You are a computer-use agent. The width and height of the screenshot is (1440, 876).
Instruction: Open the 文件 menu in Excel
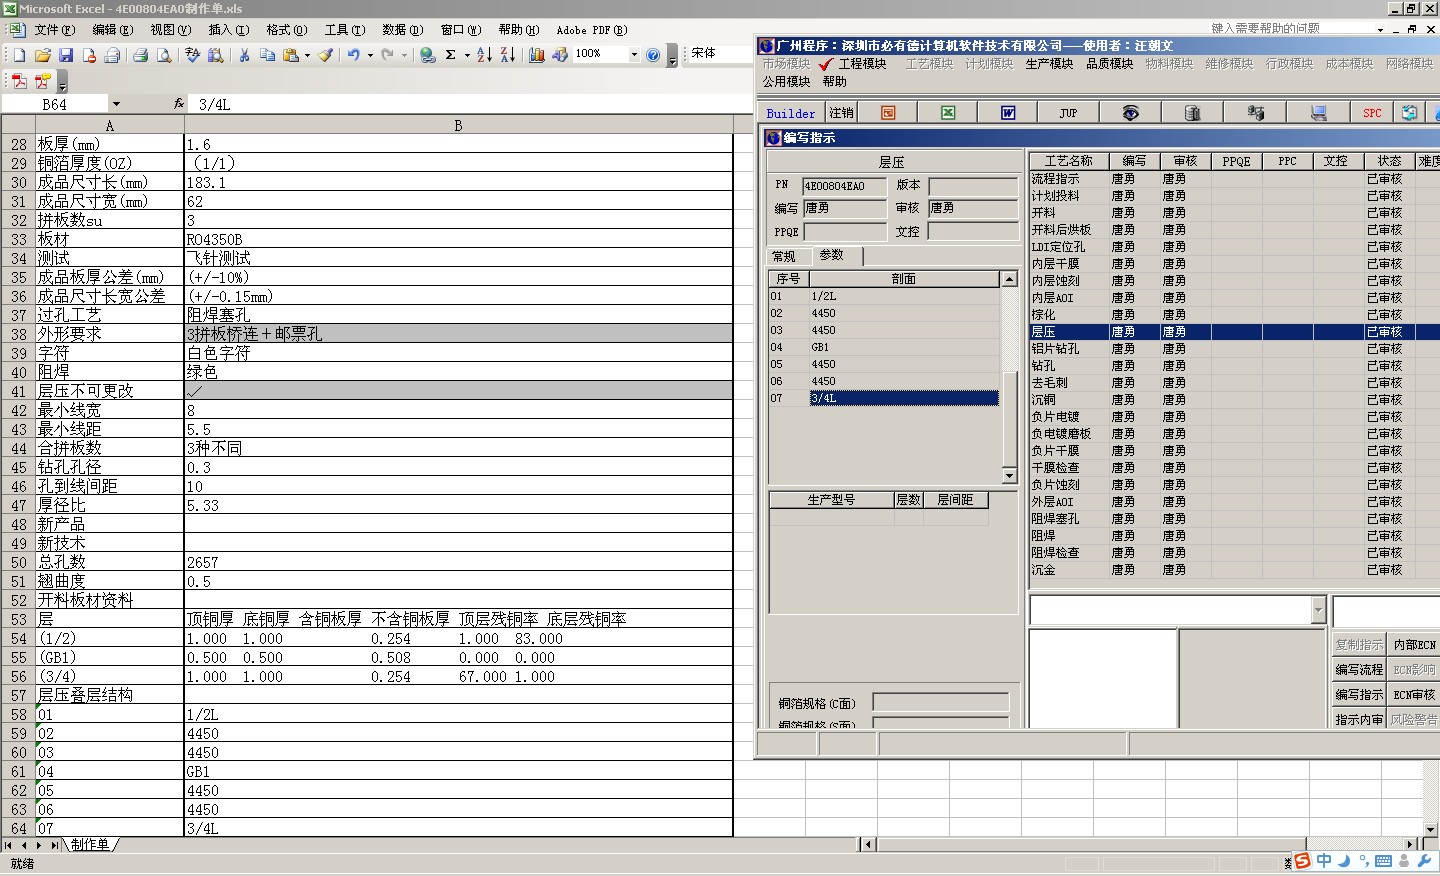pyautogui.click(x=54, y=30)
